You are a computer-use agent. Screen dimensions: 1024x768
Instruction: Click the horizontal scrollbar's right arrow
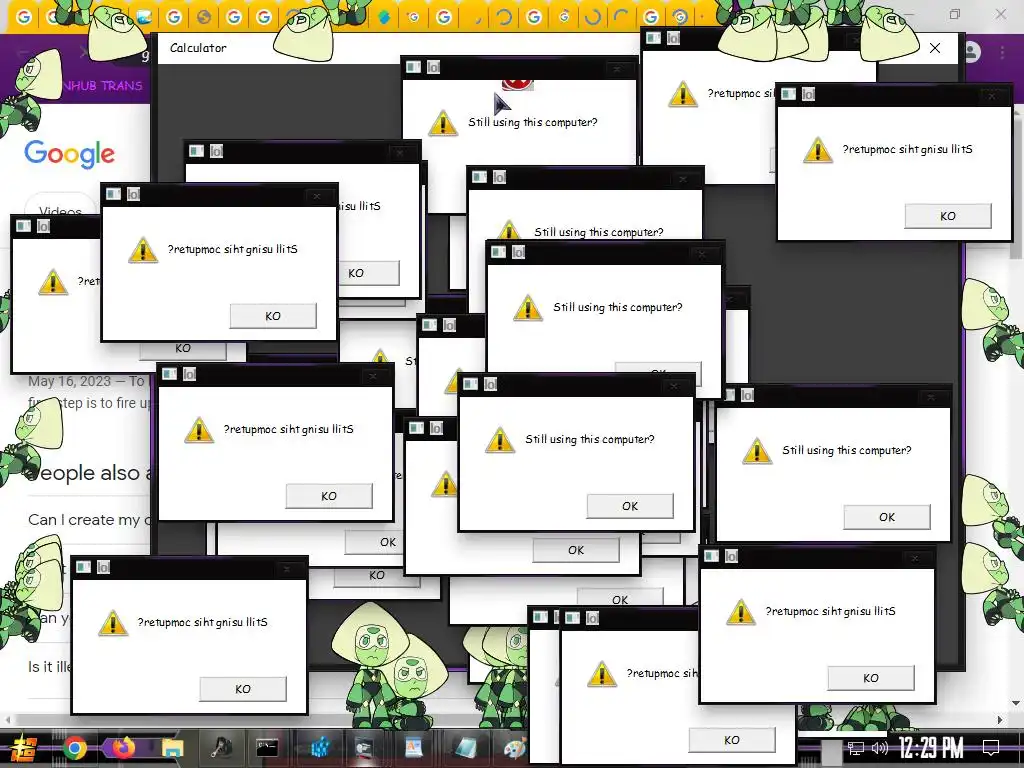pos(1000,720)
